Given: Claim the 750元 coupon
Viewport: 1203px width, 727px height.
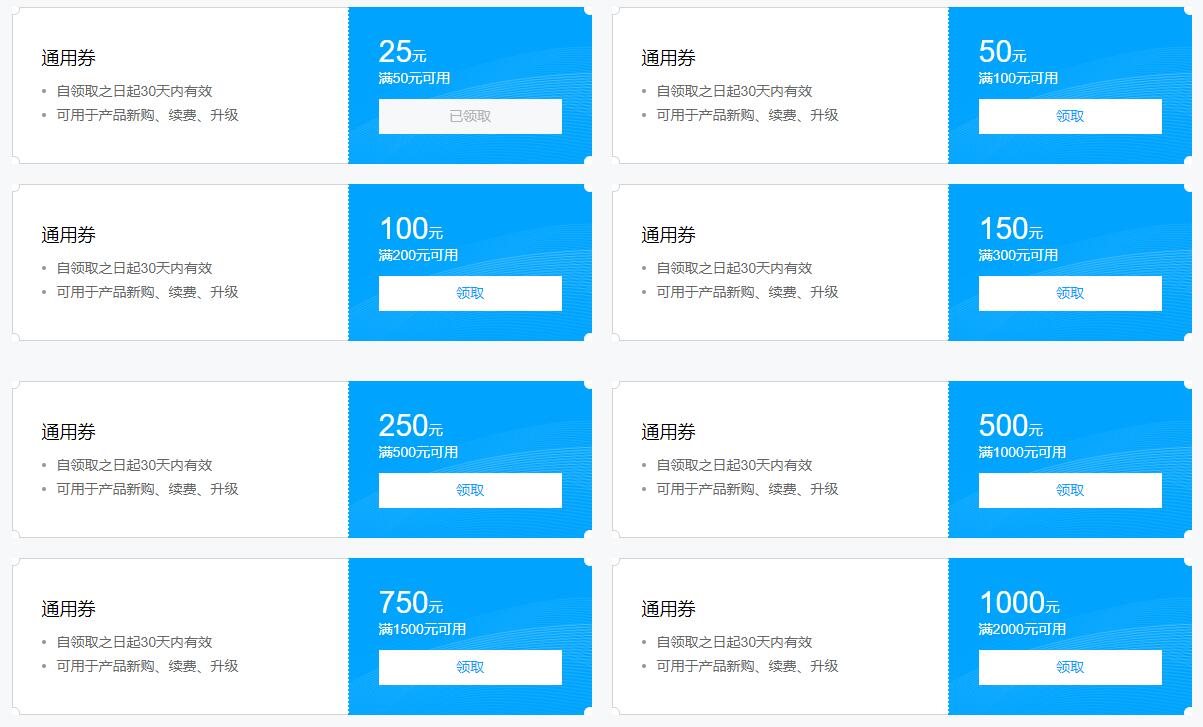Looking at the screenshot, I should click(x=469, y=667).
